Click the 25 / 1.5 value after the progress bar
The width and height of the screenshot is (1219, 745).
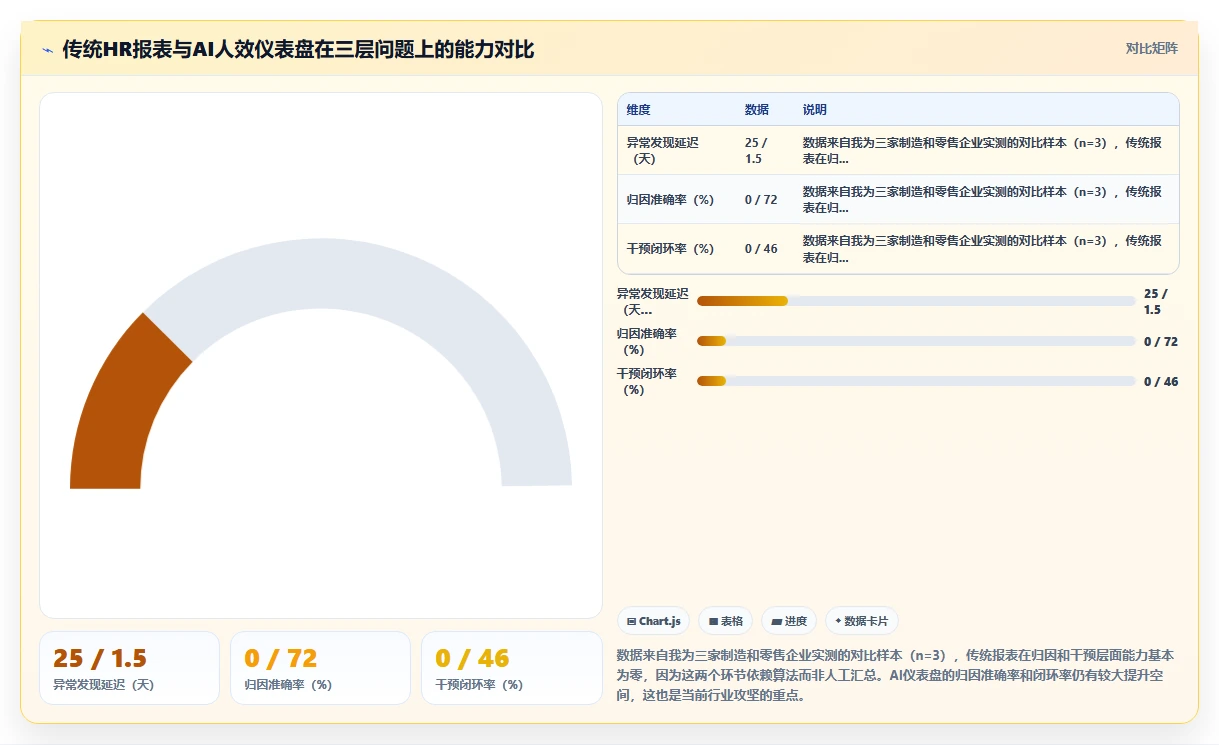click(x=1156, y=301)
